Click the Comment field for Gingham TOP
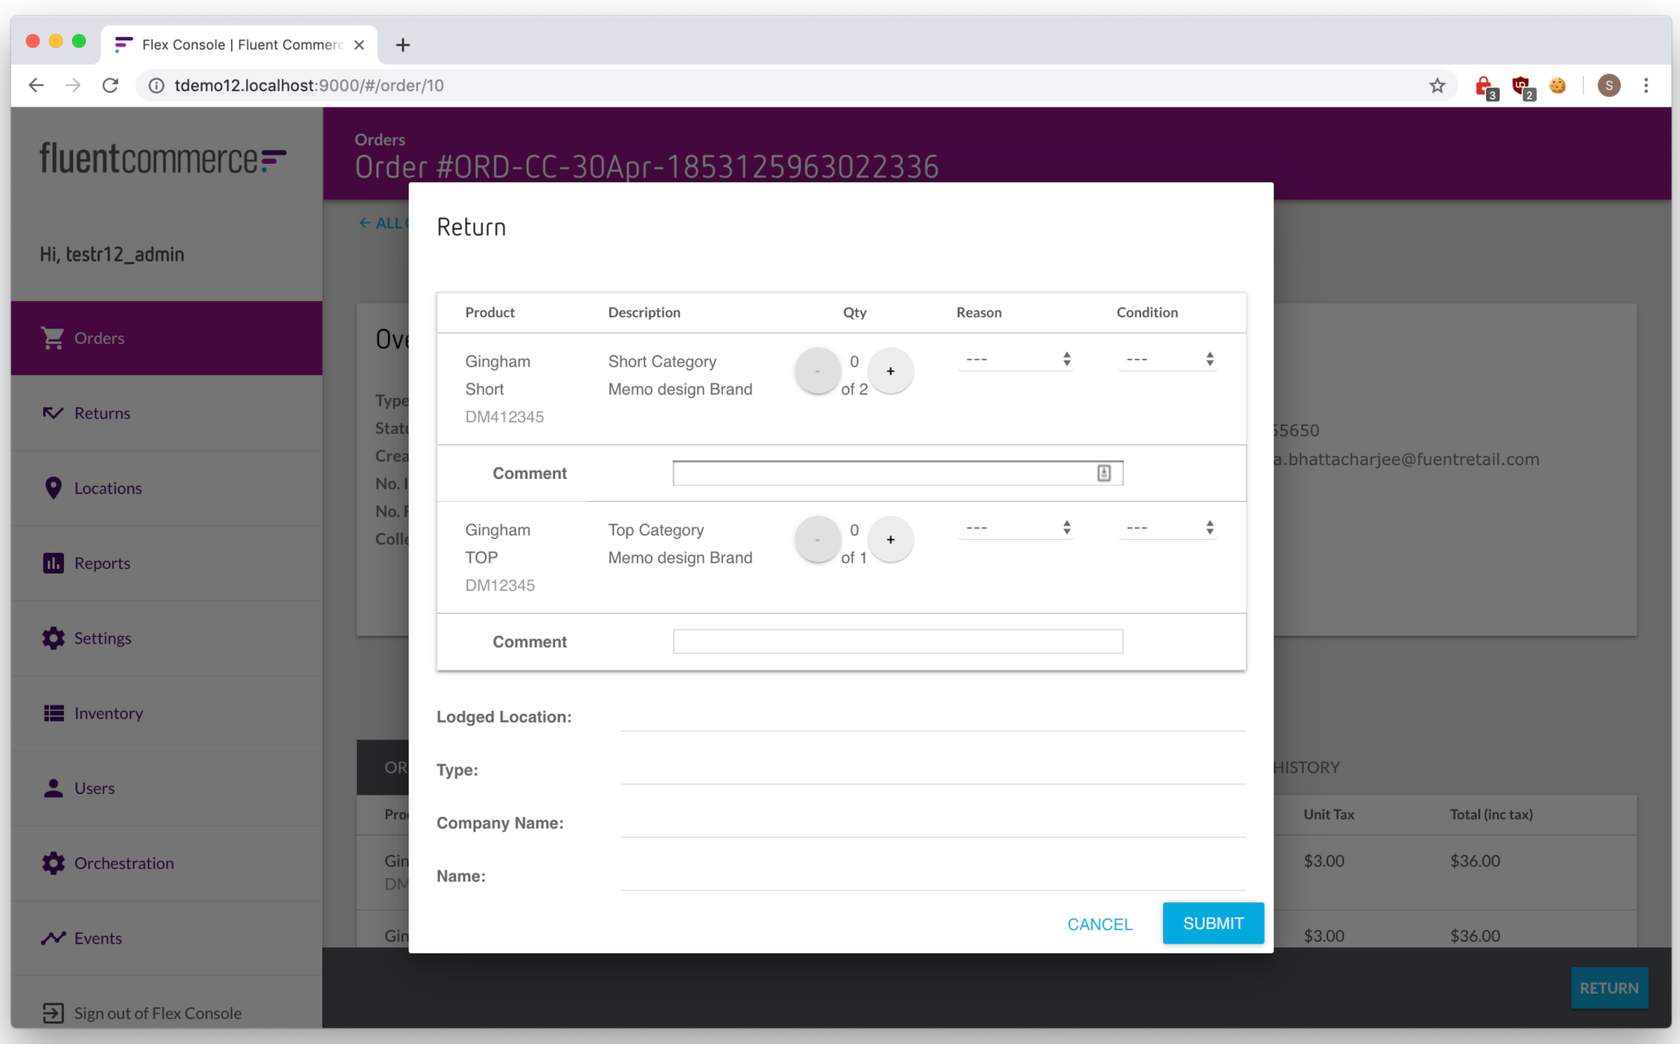The height and width of the screenshot is (1044, 1680). tap(897, 642)
